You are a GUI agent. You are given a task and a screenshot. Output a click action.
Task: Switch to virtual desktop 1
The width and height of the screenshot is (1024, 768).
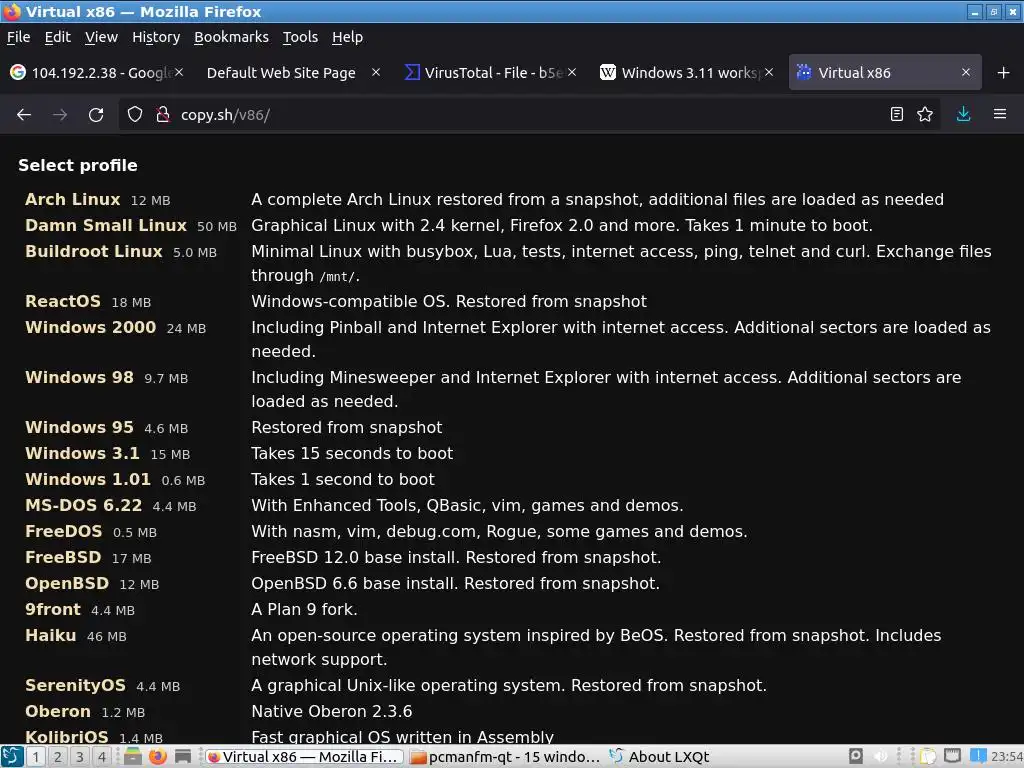36,757
